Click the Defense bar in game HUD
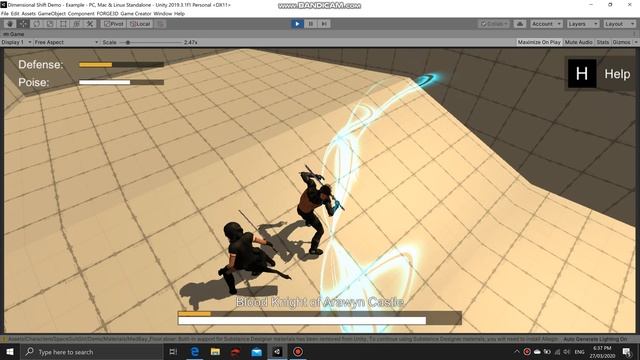Image resolution: width=640 pixels, height=360 pixels. [122, 64]
